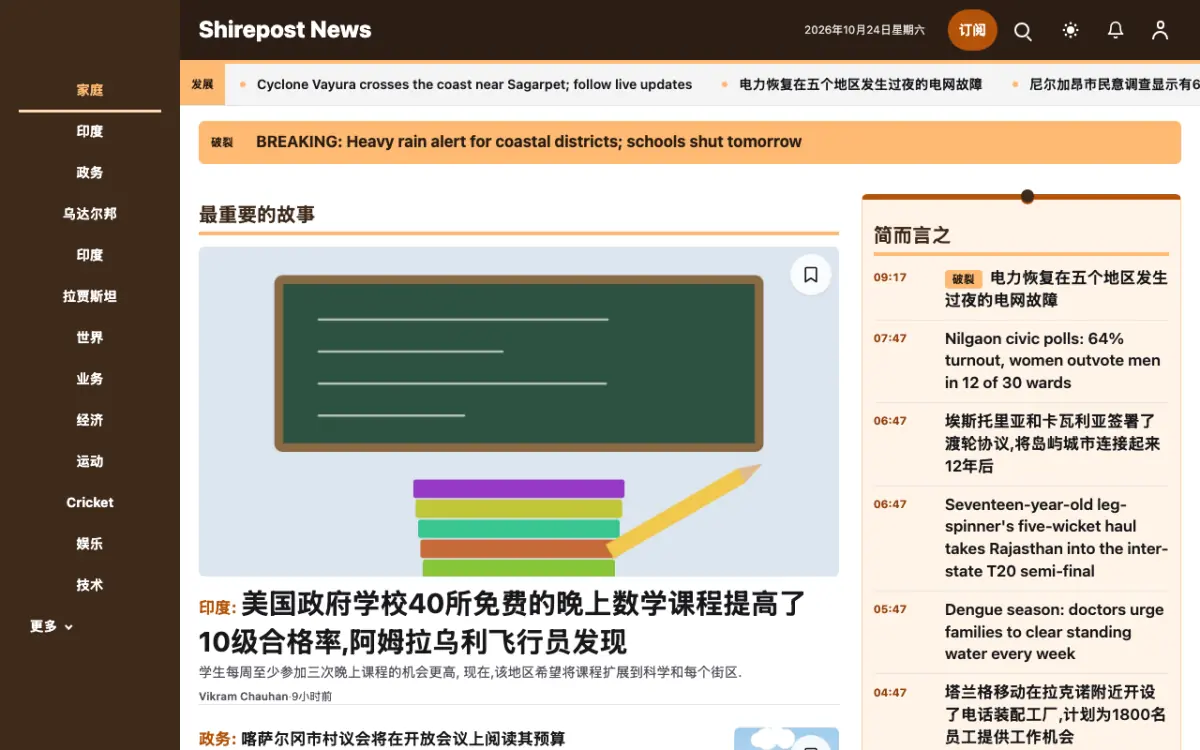Click the 05:47 timestamp in briefs
The width and height of the screenshot is (1200, 750).
click(890, 609)
